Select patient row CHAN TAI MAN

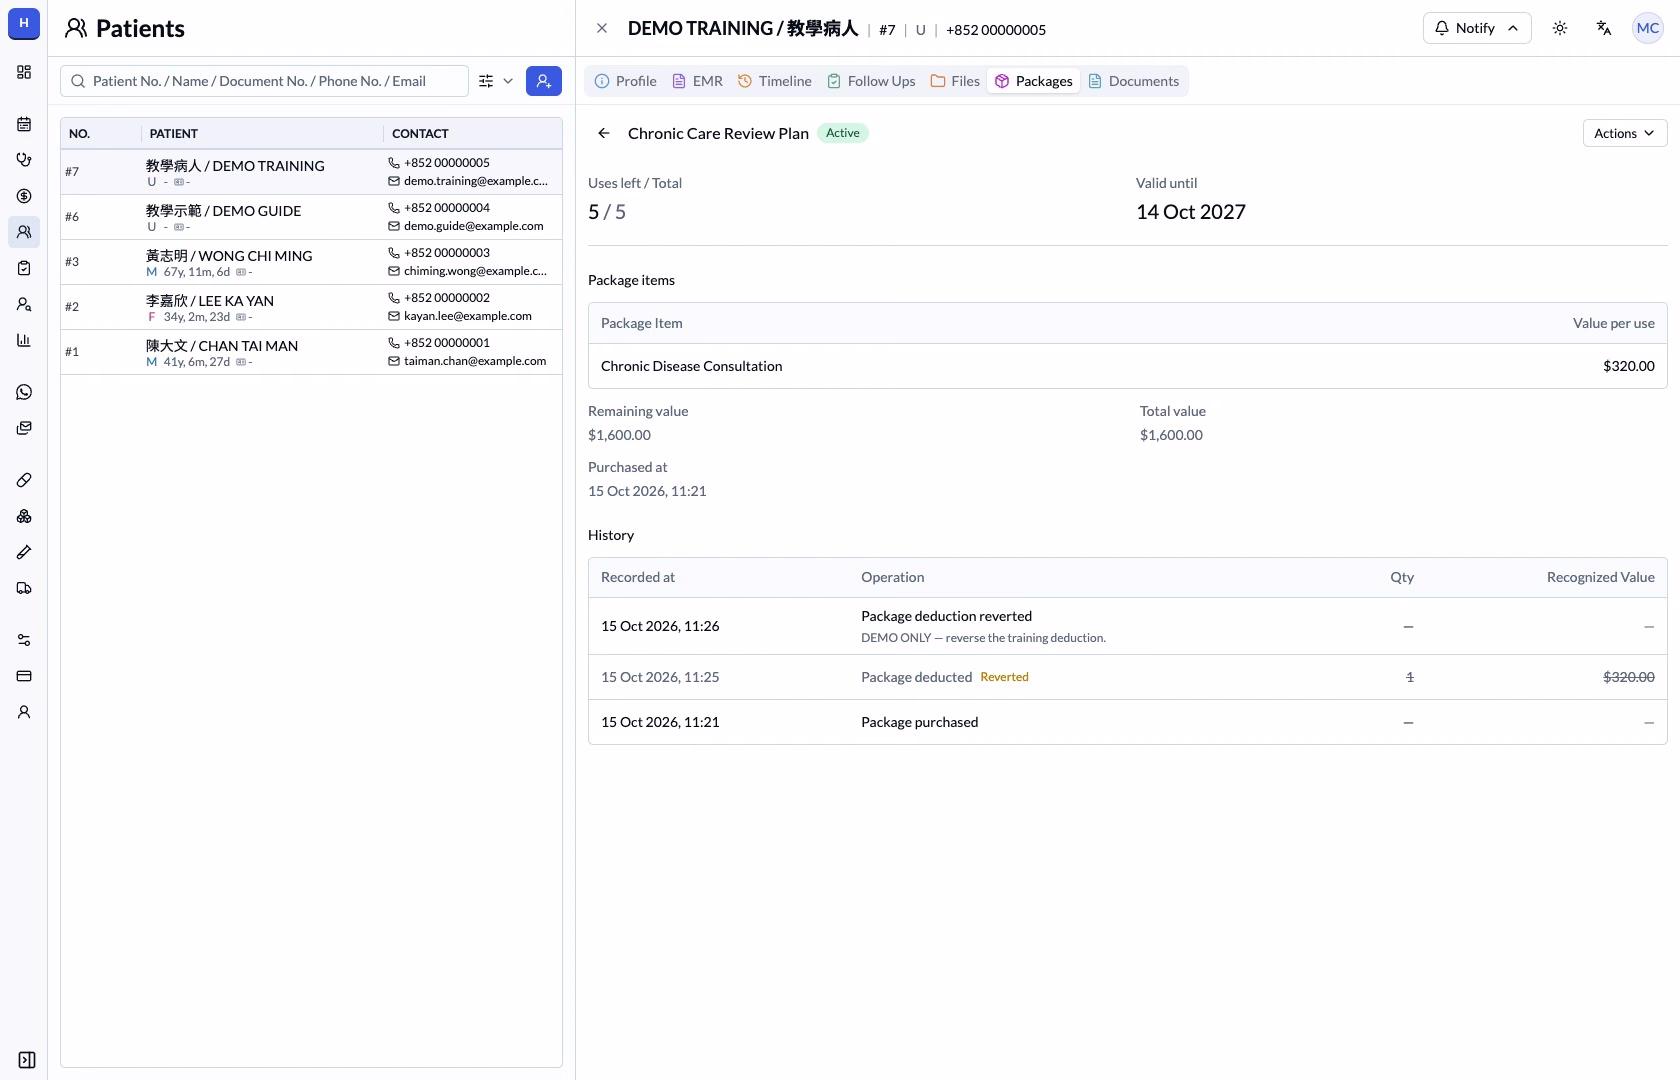(311, 352)
